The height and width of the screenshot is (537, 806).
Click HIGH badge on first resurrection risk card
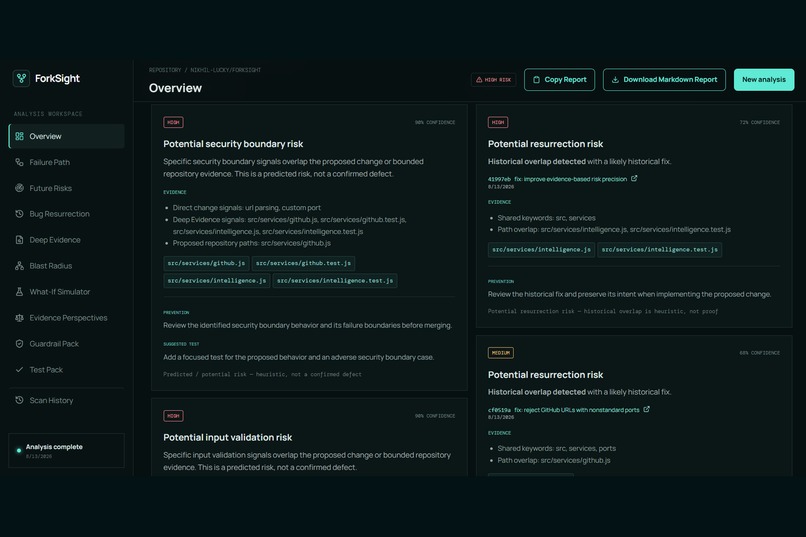pos(498,122)
